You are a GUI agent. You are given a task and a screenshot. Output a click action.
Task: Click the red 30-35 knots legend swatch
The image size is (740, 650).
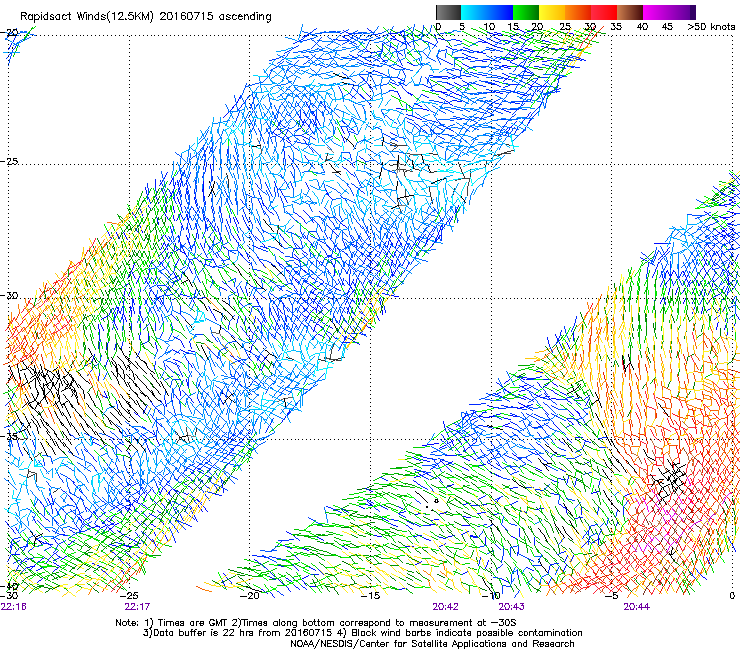tap(604, 12)
